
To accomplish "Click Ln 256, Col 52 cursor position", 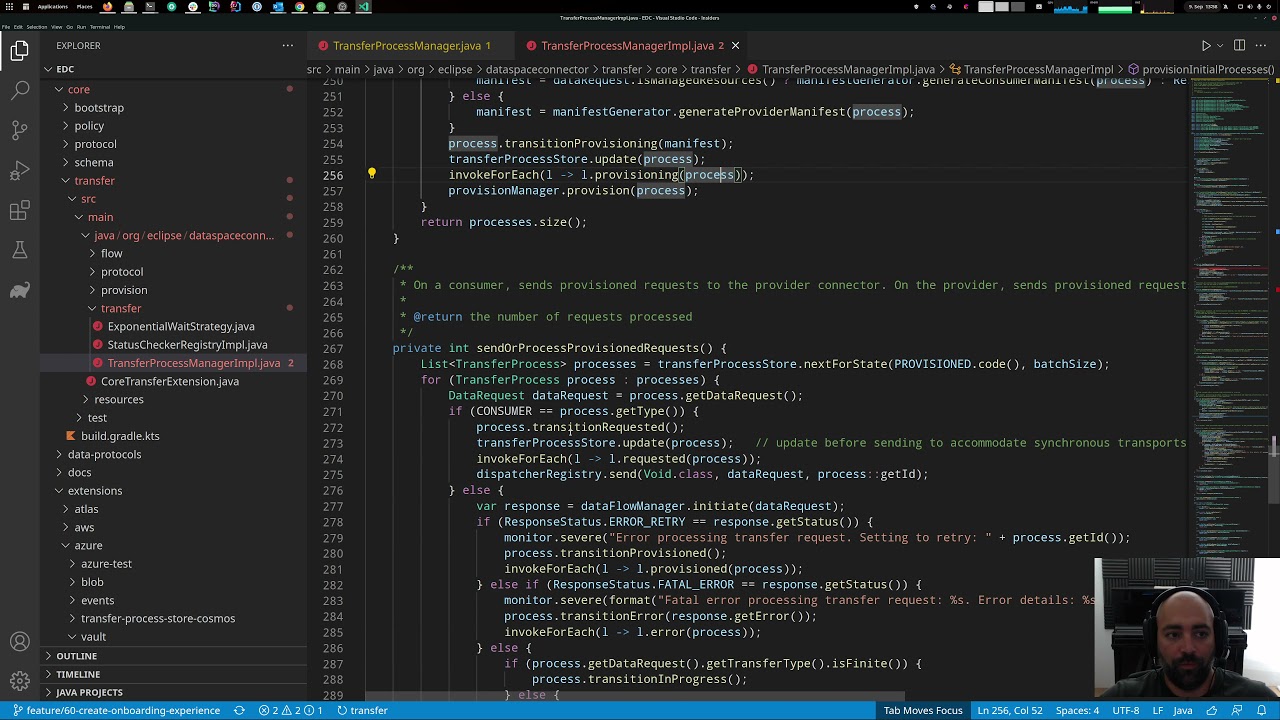I will pyautogui.click(x=1009, y=710).
